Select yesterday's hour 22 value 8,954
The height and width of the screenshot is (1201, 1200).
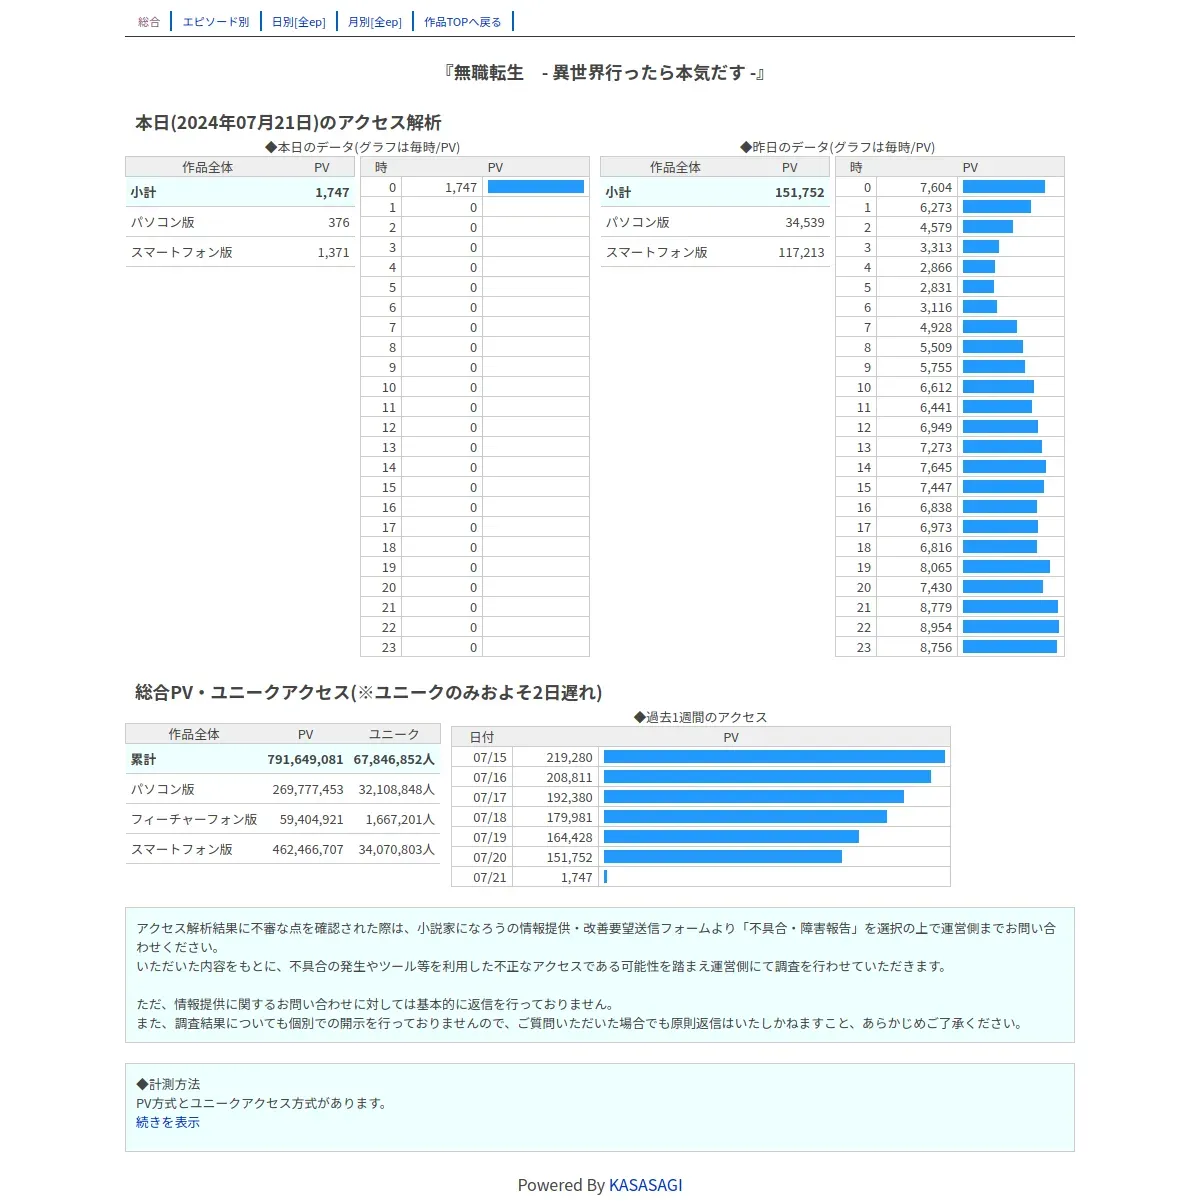pos(936,627)
